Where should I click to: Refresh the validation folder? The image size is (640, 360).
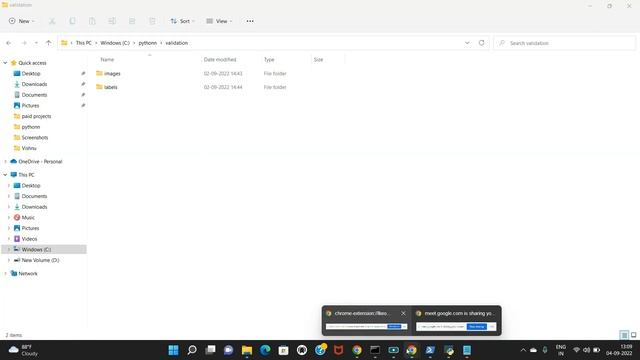click(482, 43)
